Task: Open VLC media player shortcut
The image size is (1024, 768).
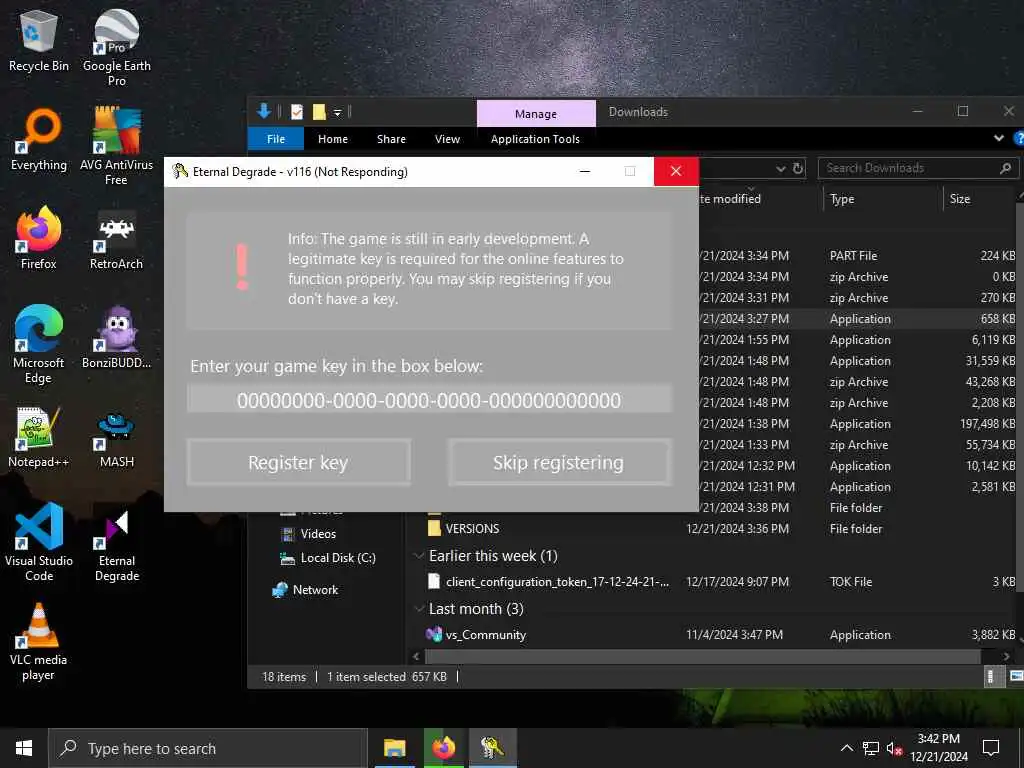Action: (39, 642)
